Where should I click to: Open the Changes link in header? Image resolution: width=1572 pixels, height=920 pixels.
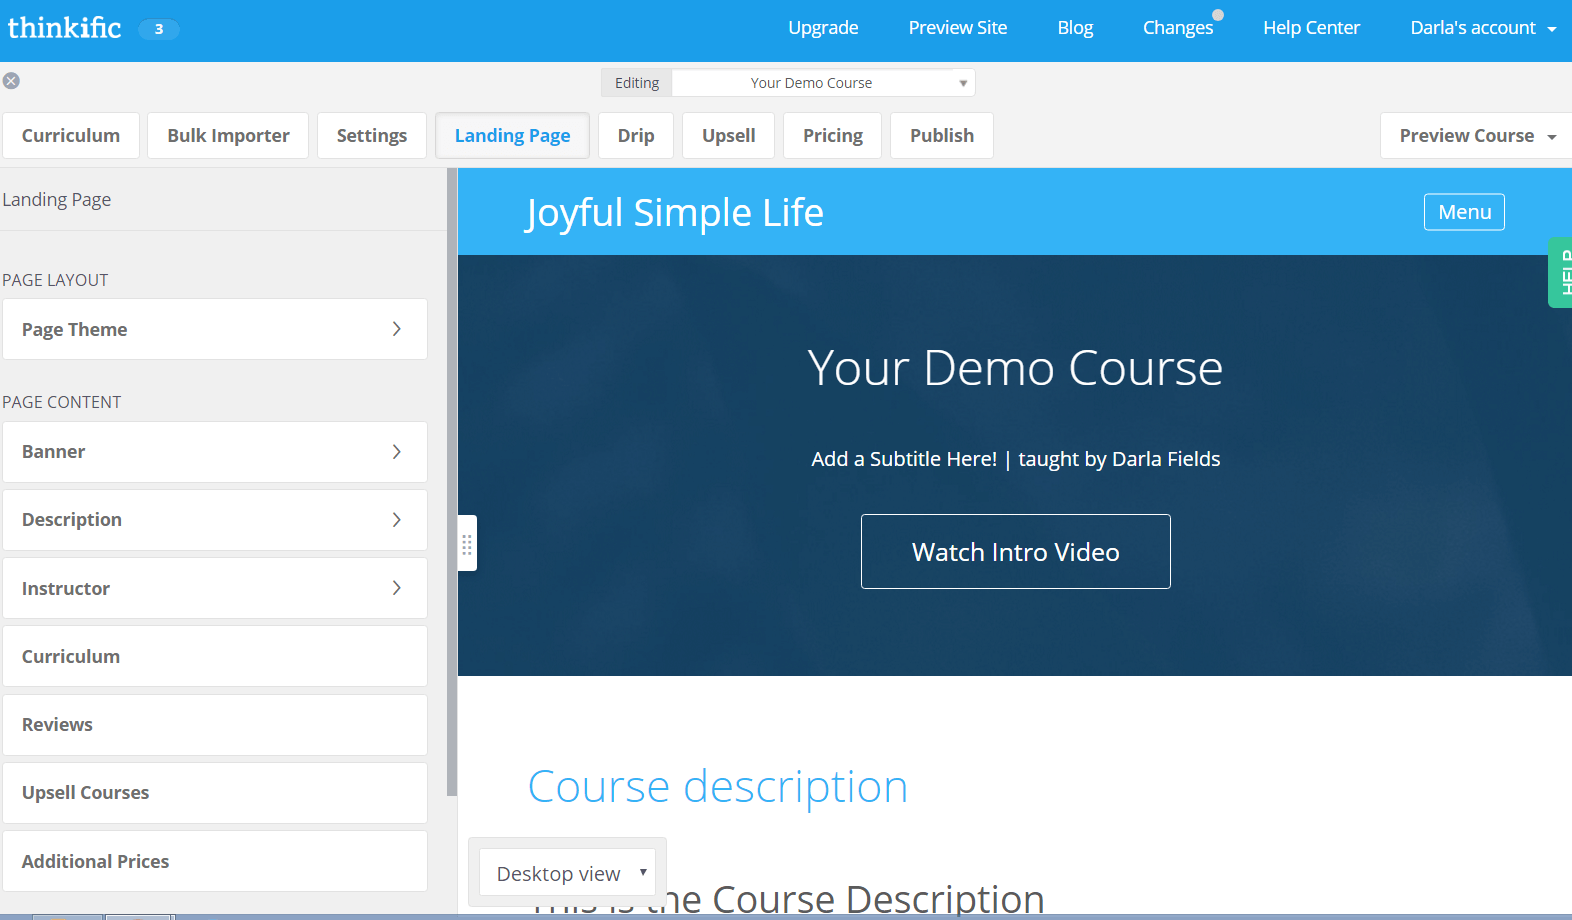[1177, 28]
